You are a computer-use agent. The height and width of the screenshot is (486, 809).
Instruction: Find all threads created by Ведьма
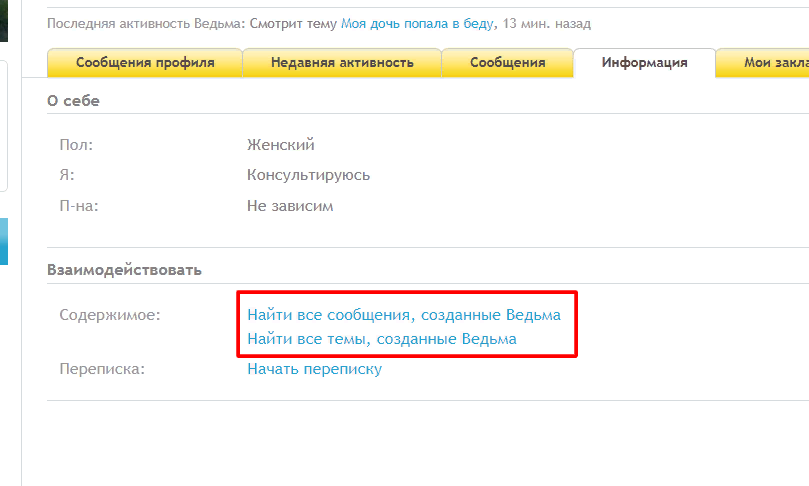tap(382, 339)
